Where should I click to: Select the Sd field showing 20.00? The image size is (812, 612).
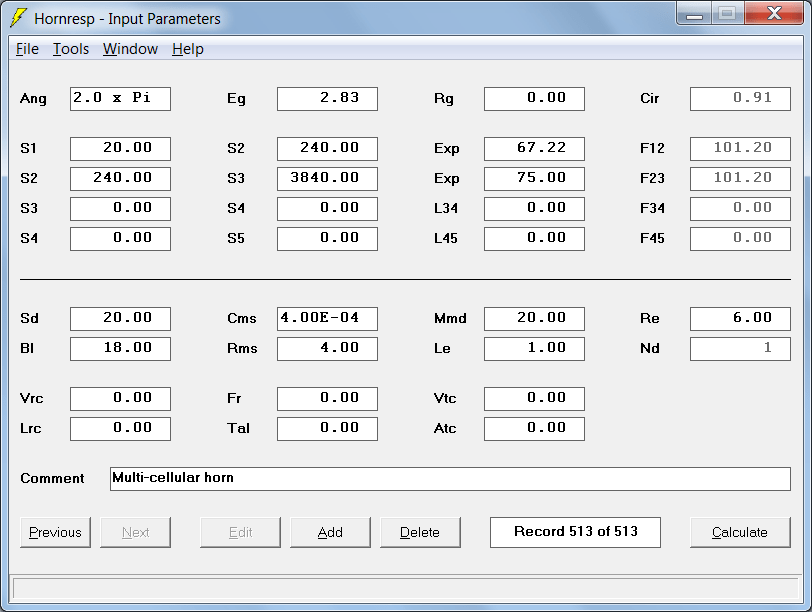(120, 318)
